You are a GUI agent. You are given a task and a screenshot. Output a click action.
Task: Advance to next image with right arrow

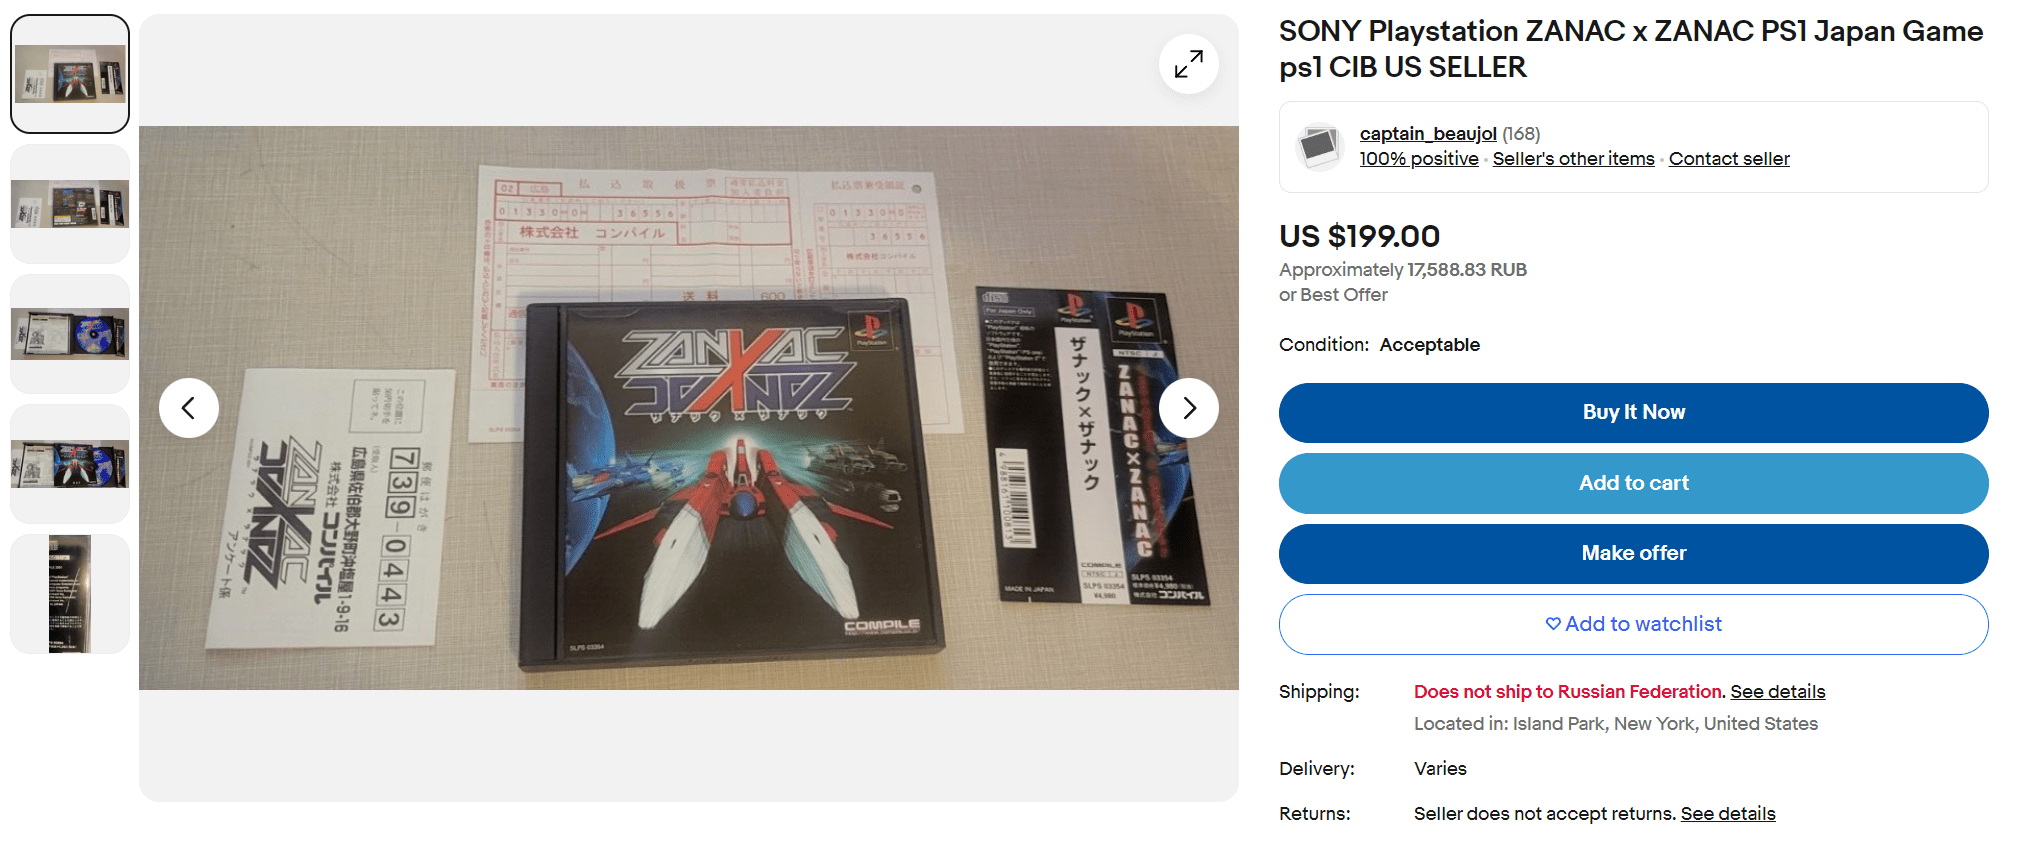click(1188, 408)
